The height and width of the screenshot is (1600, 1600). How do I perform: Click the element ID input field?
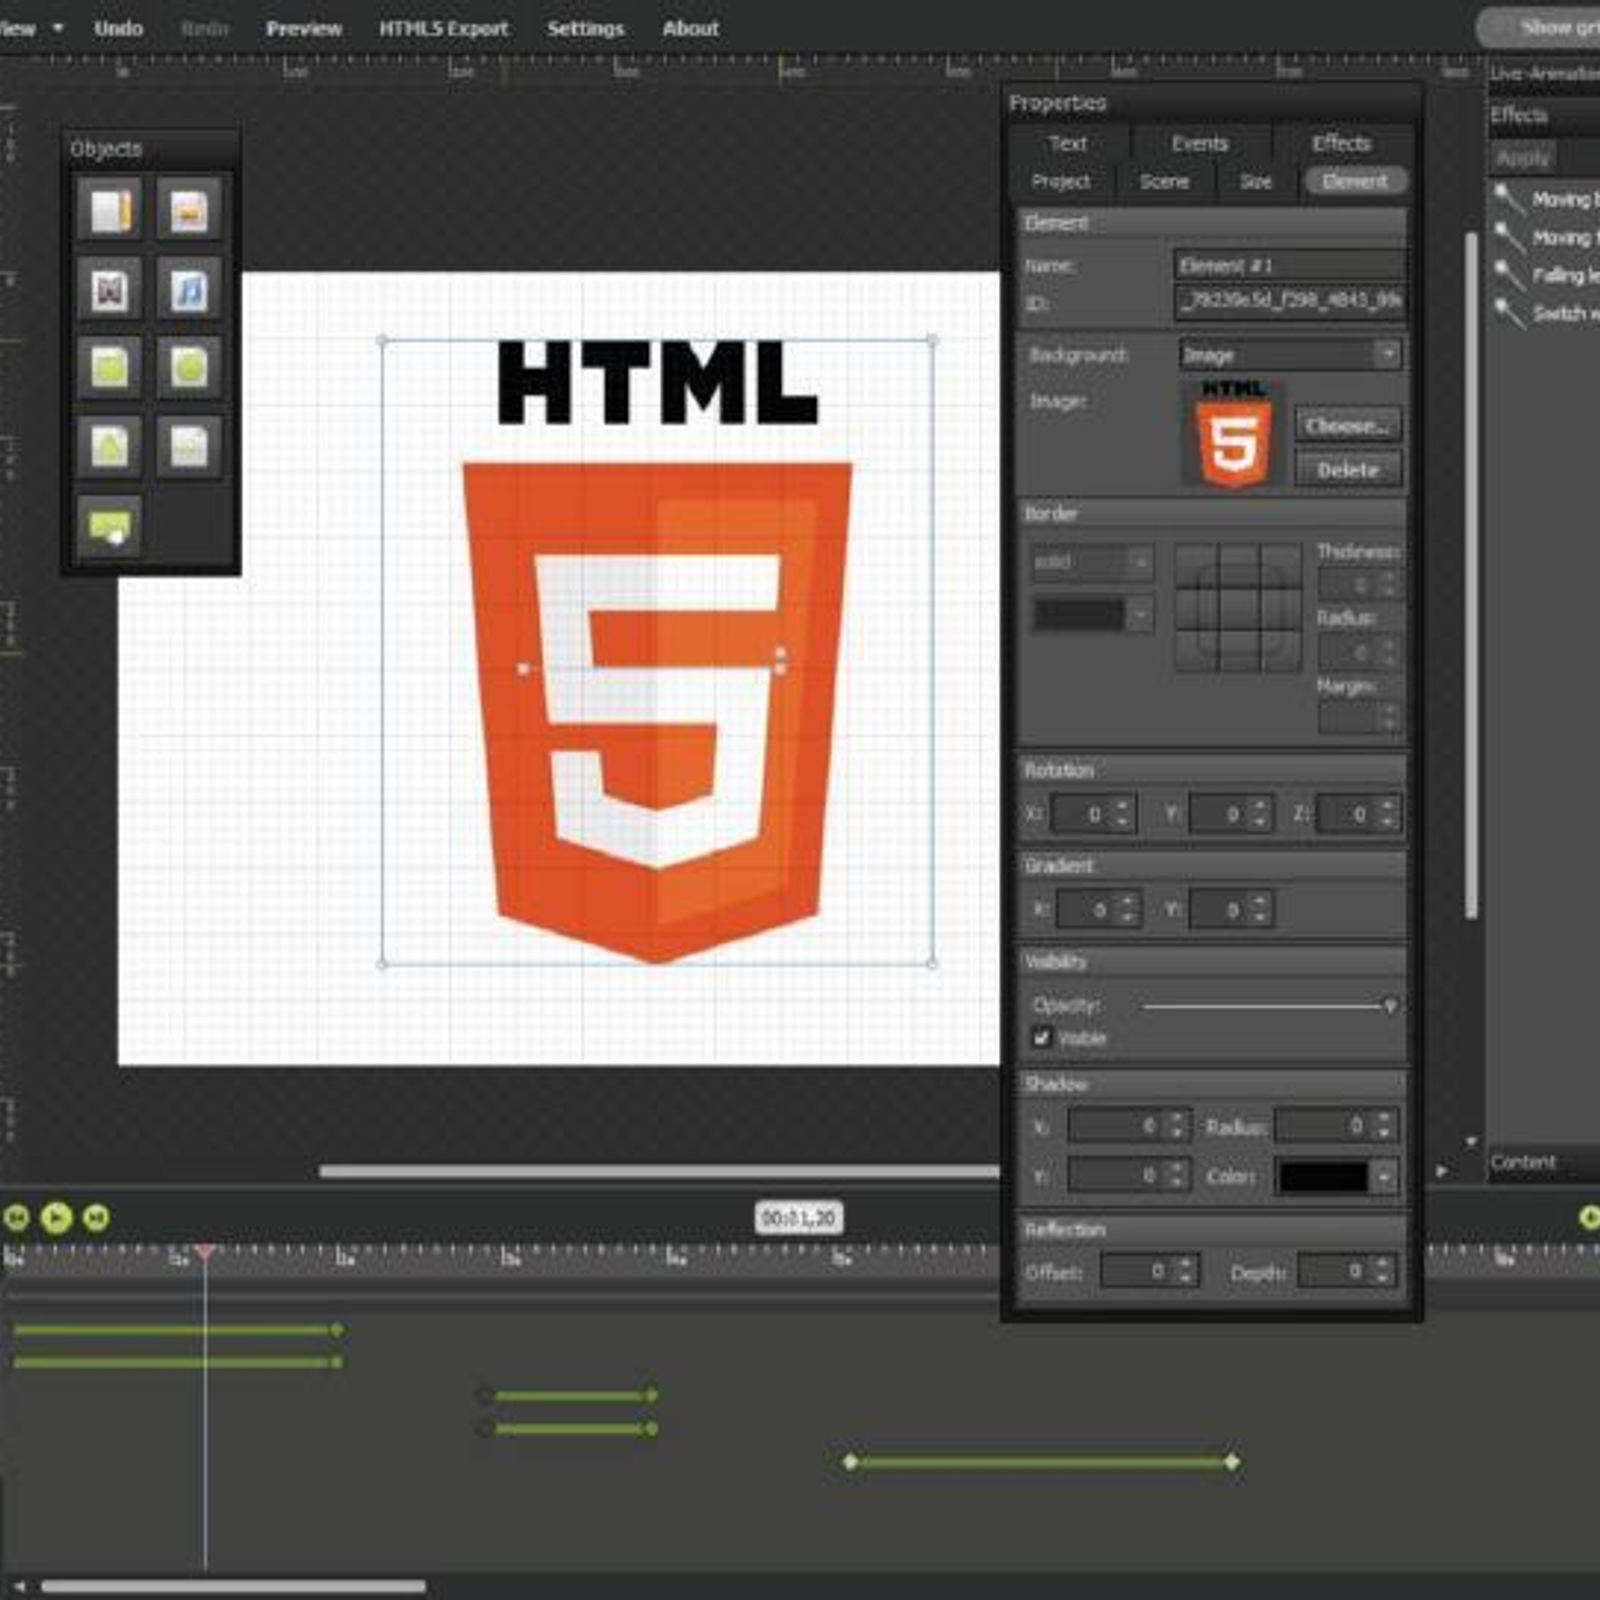coord(1289,301)
